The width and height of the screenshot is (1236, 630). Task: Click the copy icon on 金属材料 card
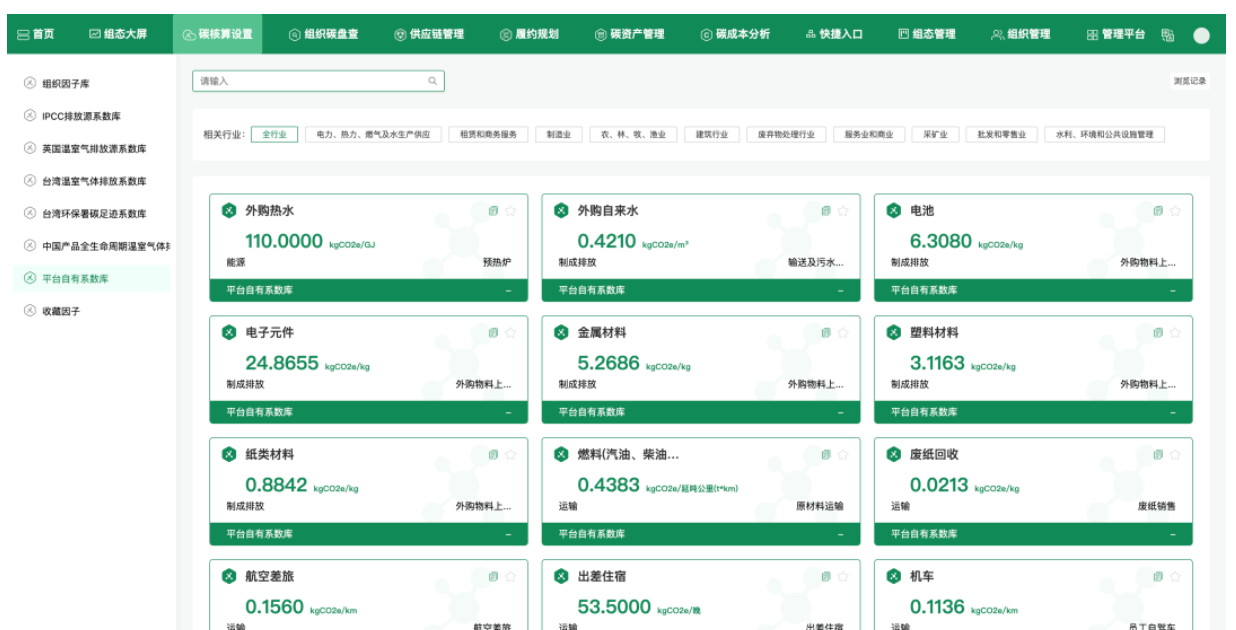coord(825,333)
